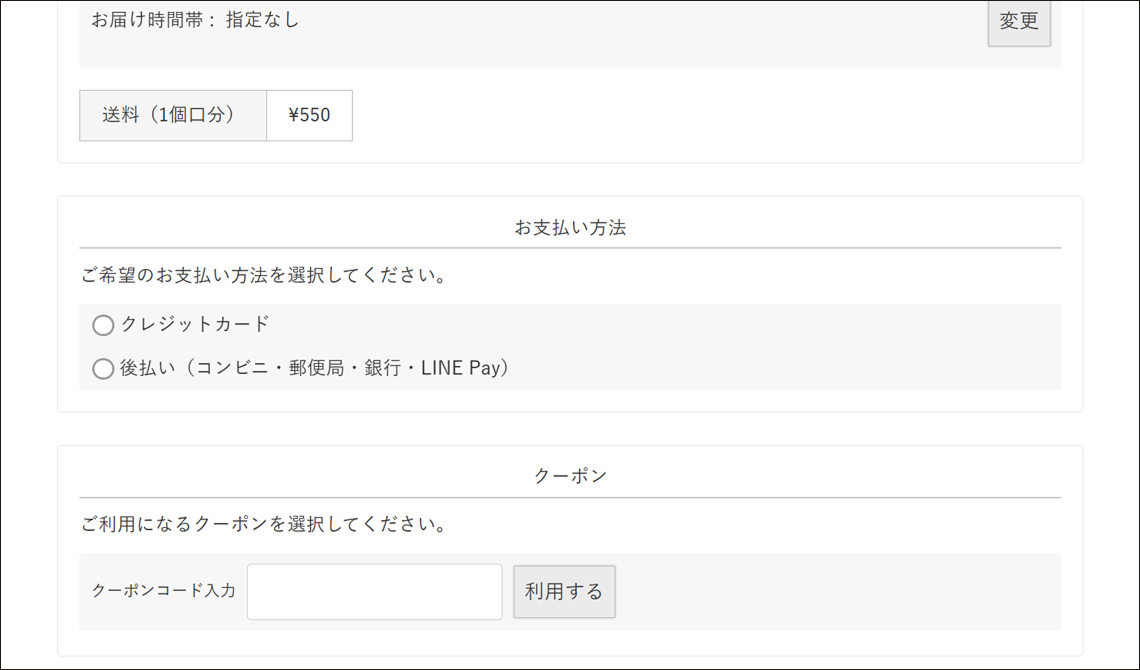This screenshot has height=670, width=1140.
Task: Click the お届け時間帯 label text
Action: coord(154,19)
